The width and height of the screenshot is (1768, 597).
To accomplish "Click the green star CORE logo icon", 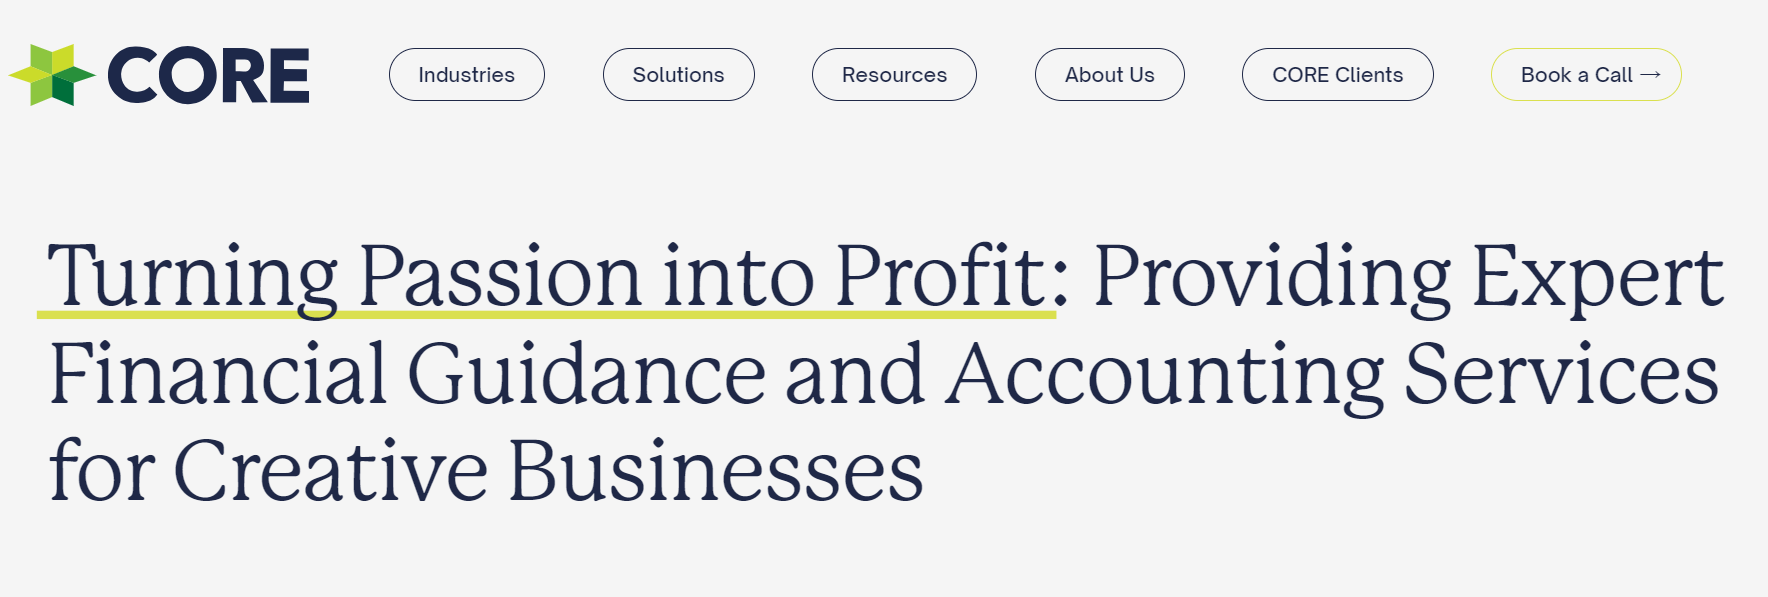I will click(x=52, y=75).
